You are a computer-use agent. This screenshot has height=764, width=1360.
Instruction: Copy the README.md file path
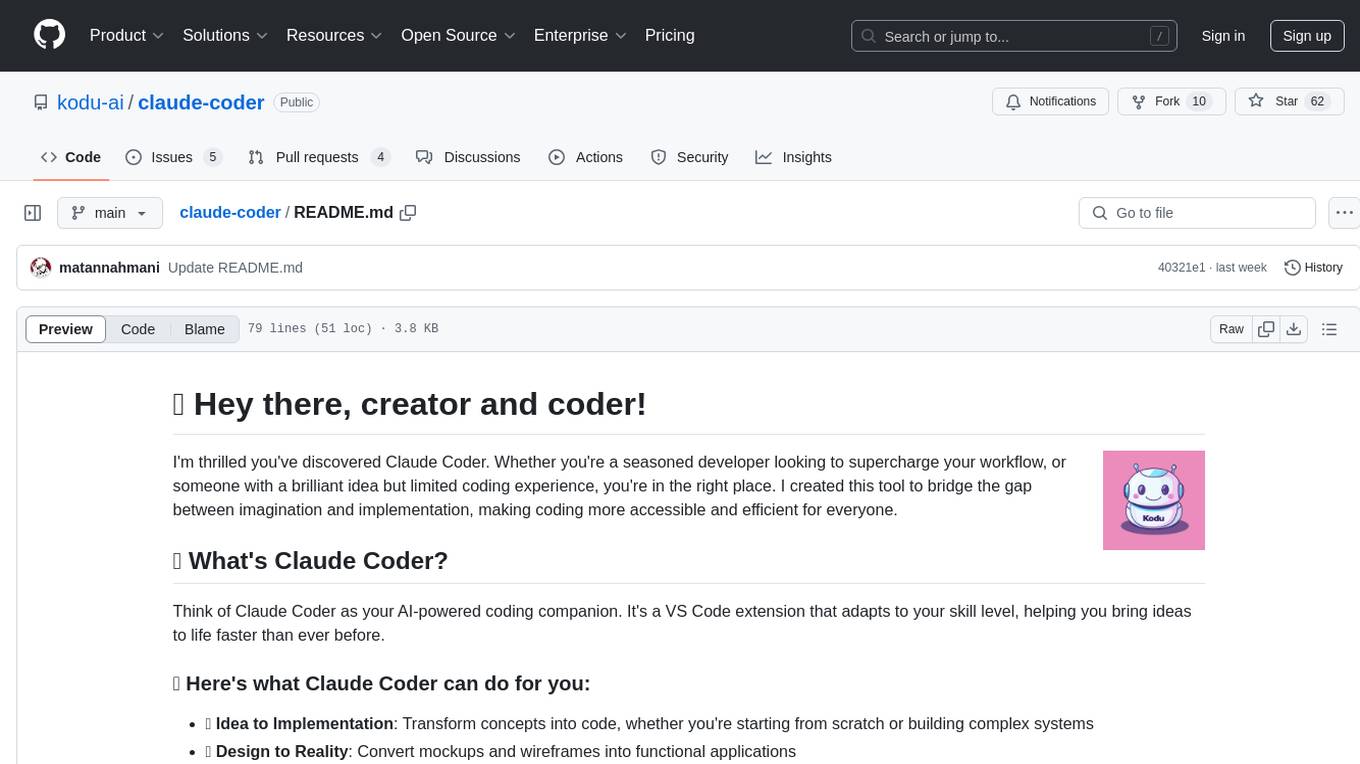[408, 213]
